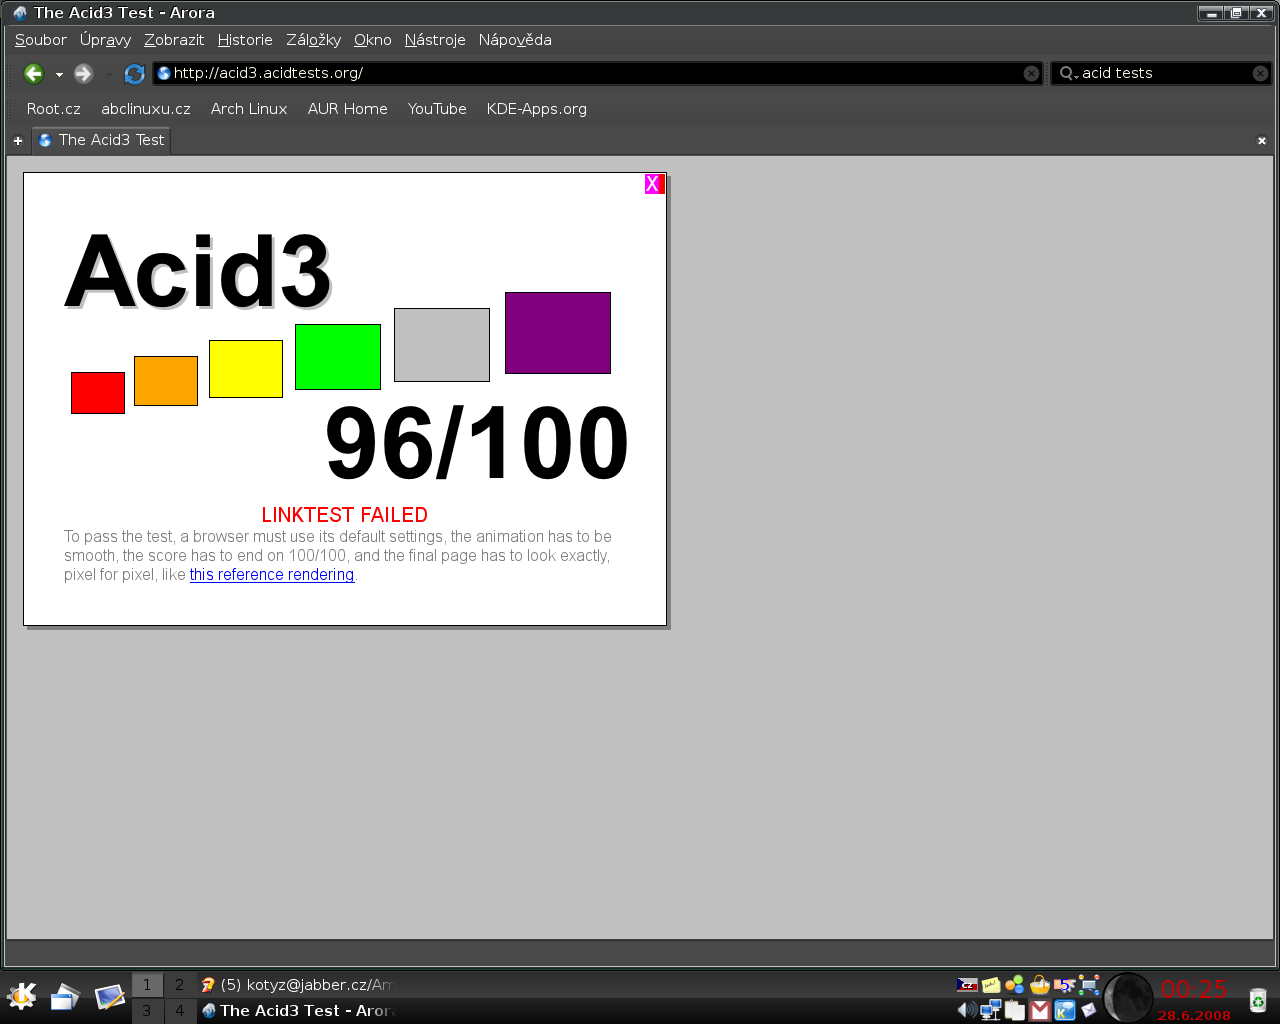Click the grey Acid3 square

pyautogui.click(x=442, y=345)
